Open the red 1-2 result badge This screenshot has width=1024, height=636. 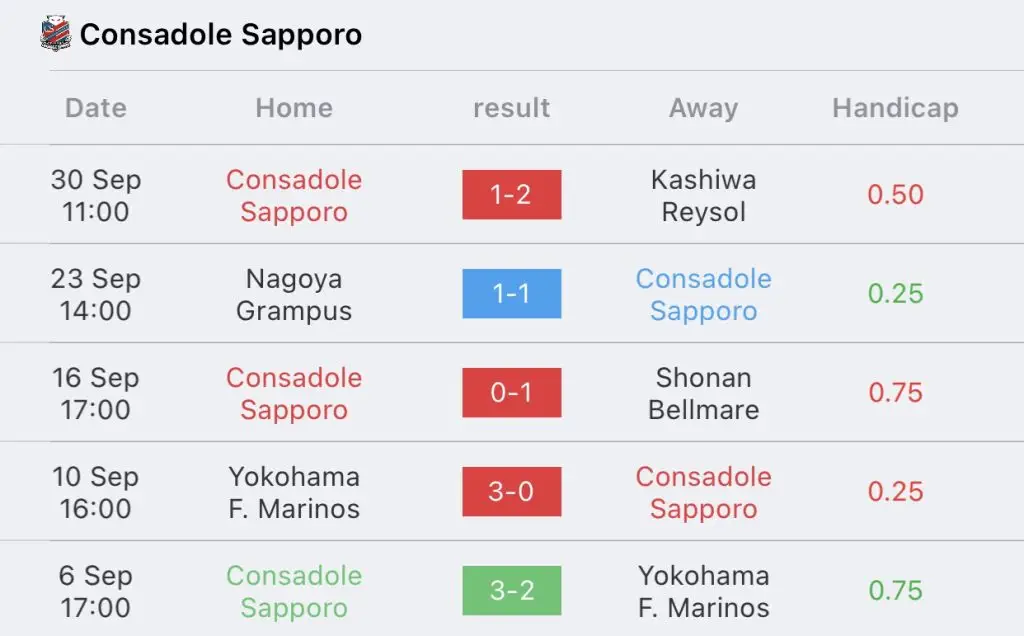[511, 195]
